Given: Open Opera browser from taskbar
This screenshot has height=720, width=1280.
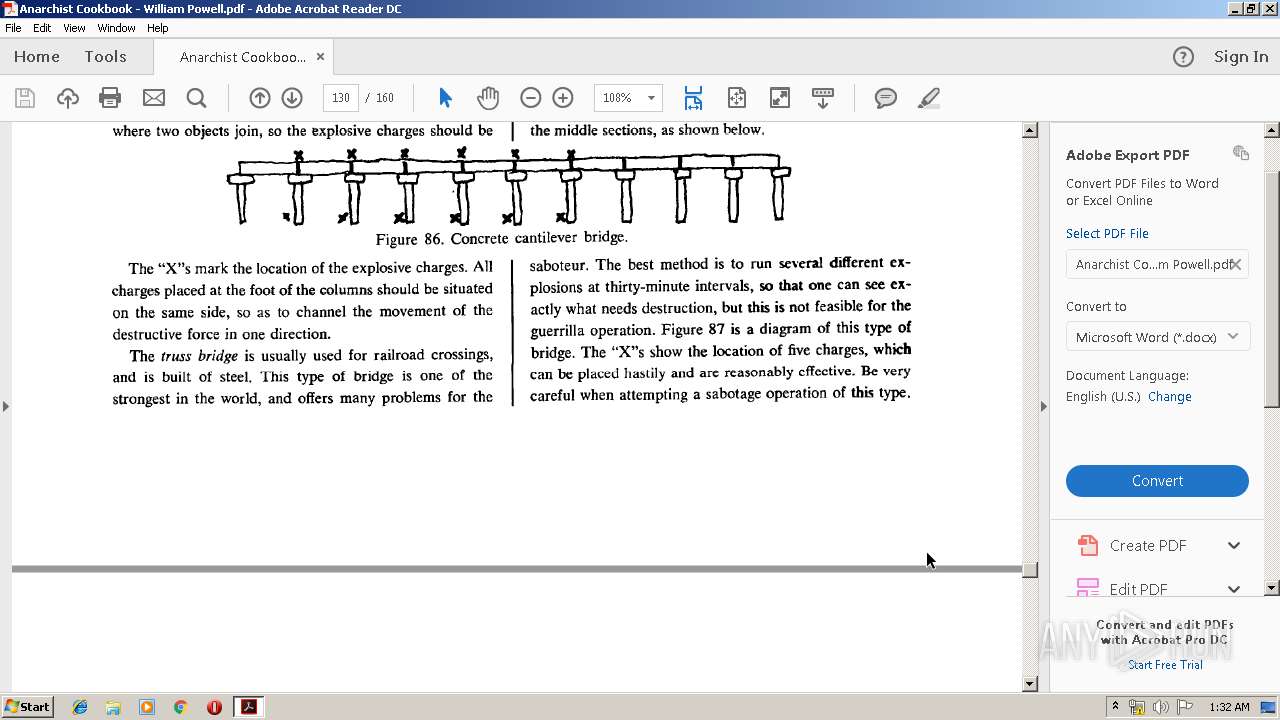Looking at the screenshot, I should (x=214, y=707).
